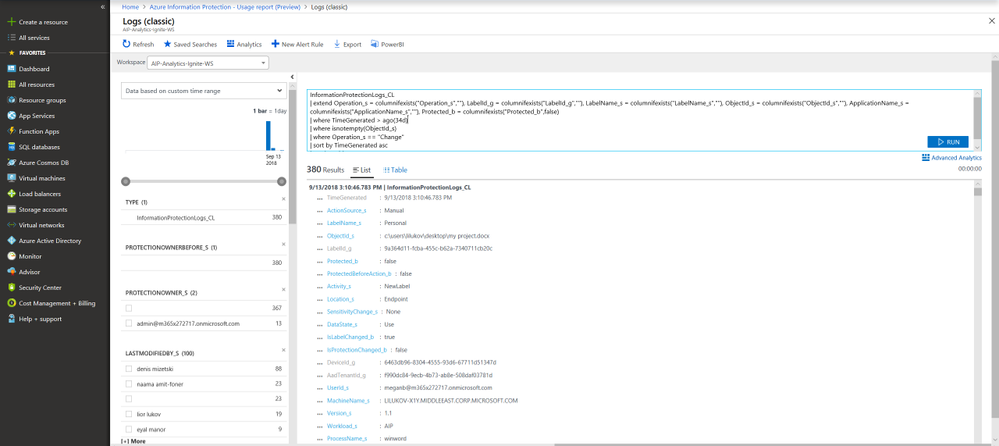Check the denis mizetski filter
This screenshot has height=446, width=999.
coord(129,369)
